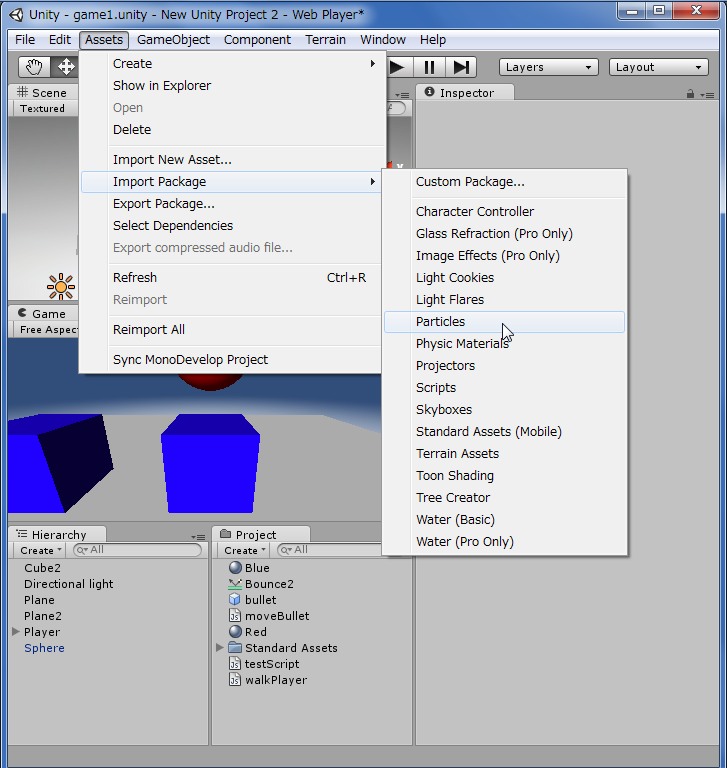Choose Reimport All
The image size is (727, 768).
click(x=231, y=330)
